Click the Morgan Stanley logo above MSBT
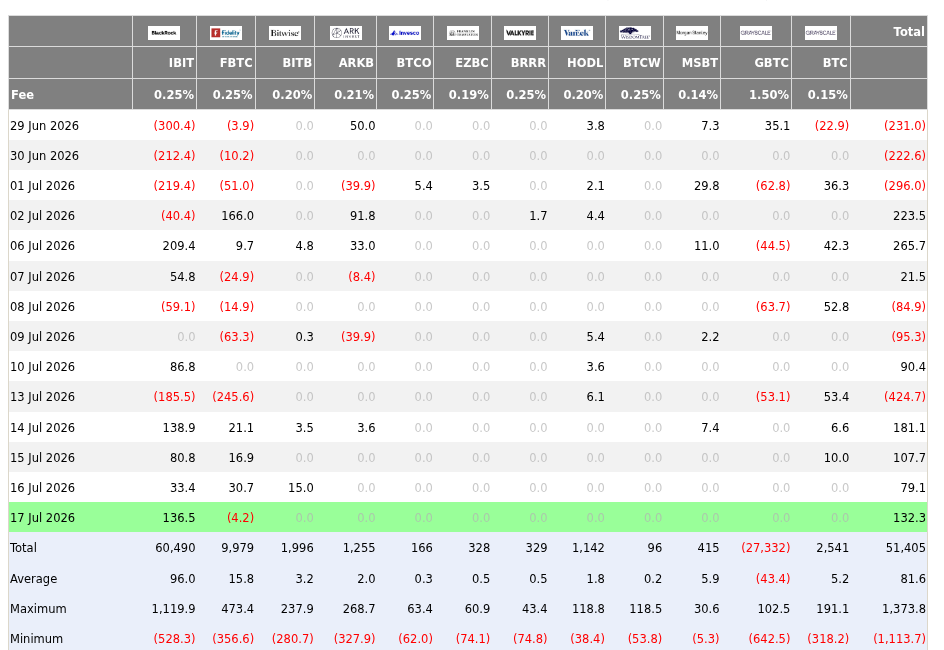Image resolution: width=944 pixels, height=650 pixels. coord(692,32)
